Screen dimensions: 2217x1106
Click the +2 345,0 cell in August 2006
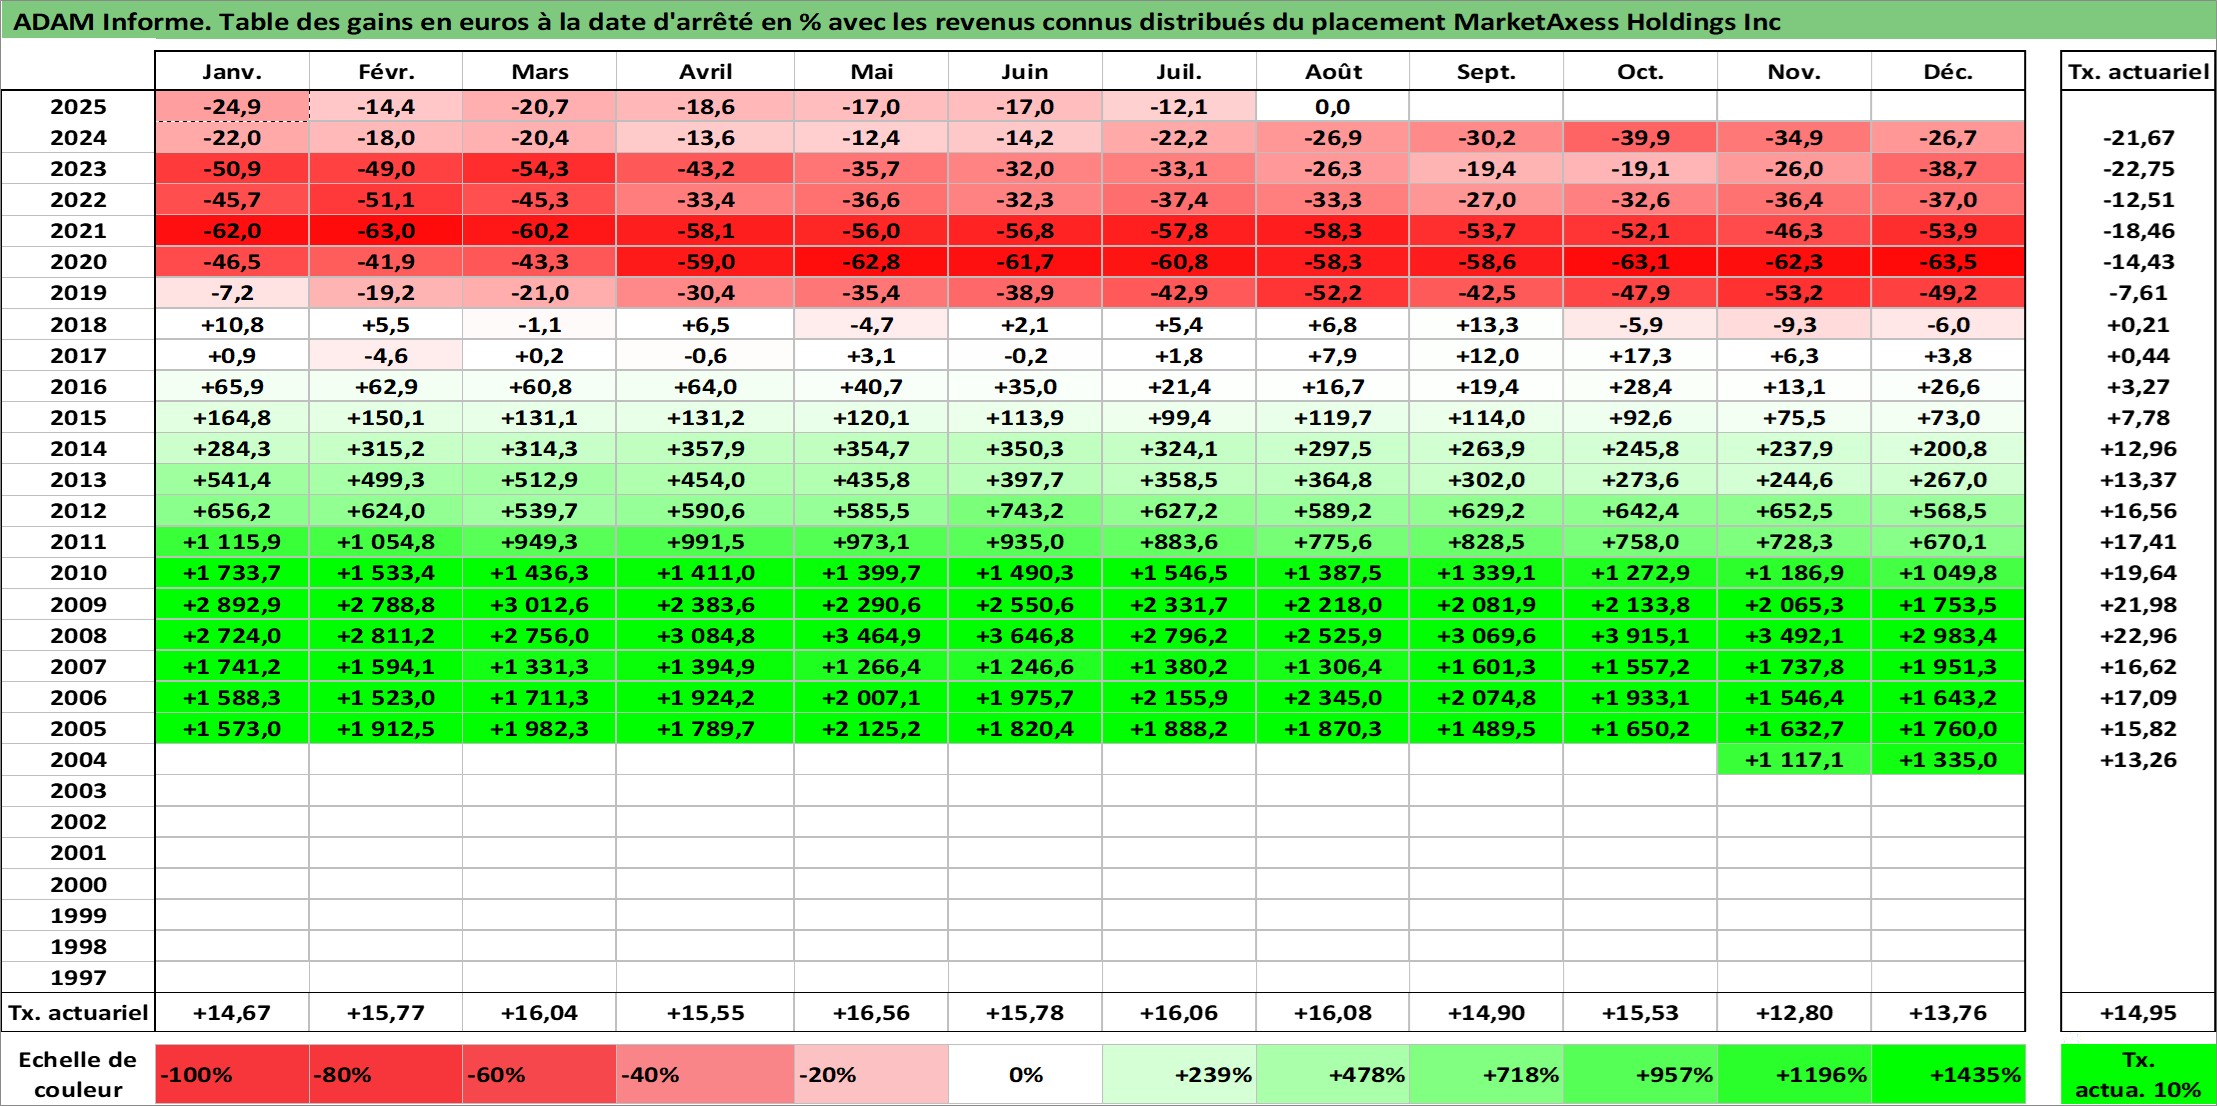click(x=1333, y=697)
